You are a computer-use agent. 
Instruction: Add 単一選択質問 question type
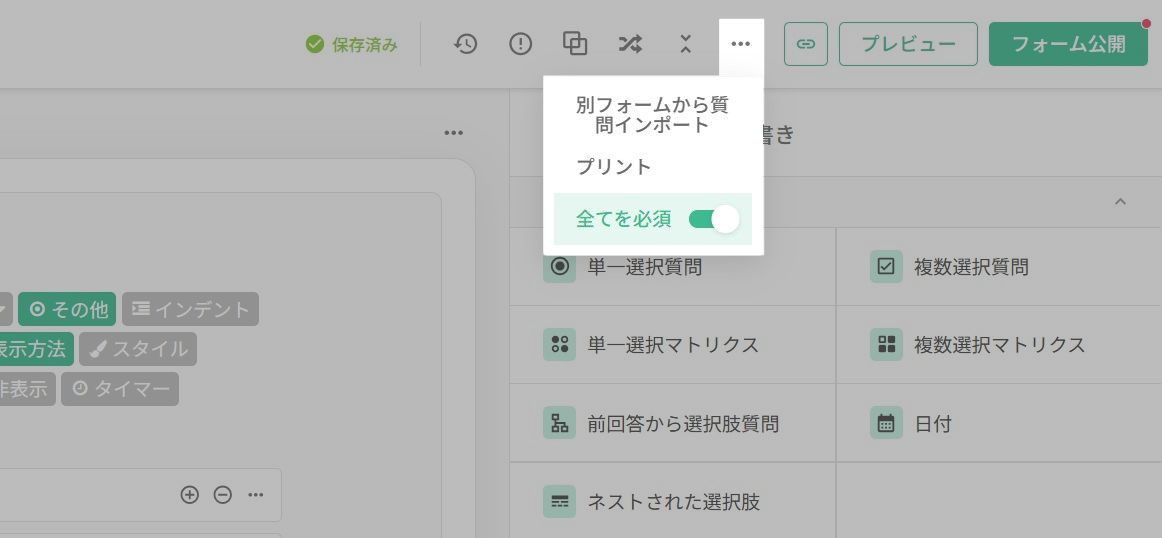point(673,267)
